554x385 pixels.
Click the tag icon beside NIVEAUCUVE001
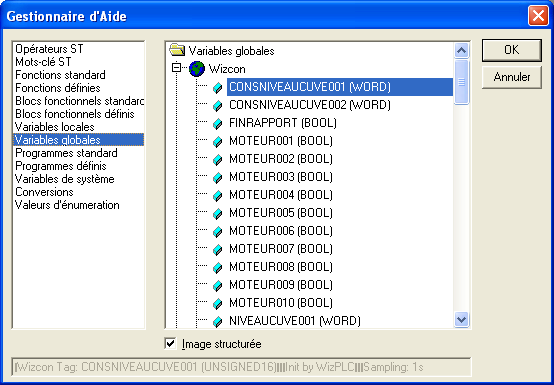click(x=218, y=321)
